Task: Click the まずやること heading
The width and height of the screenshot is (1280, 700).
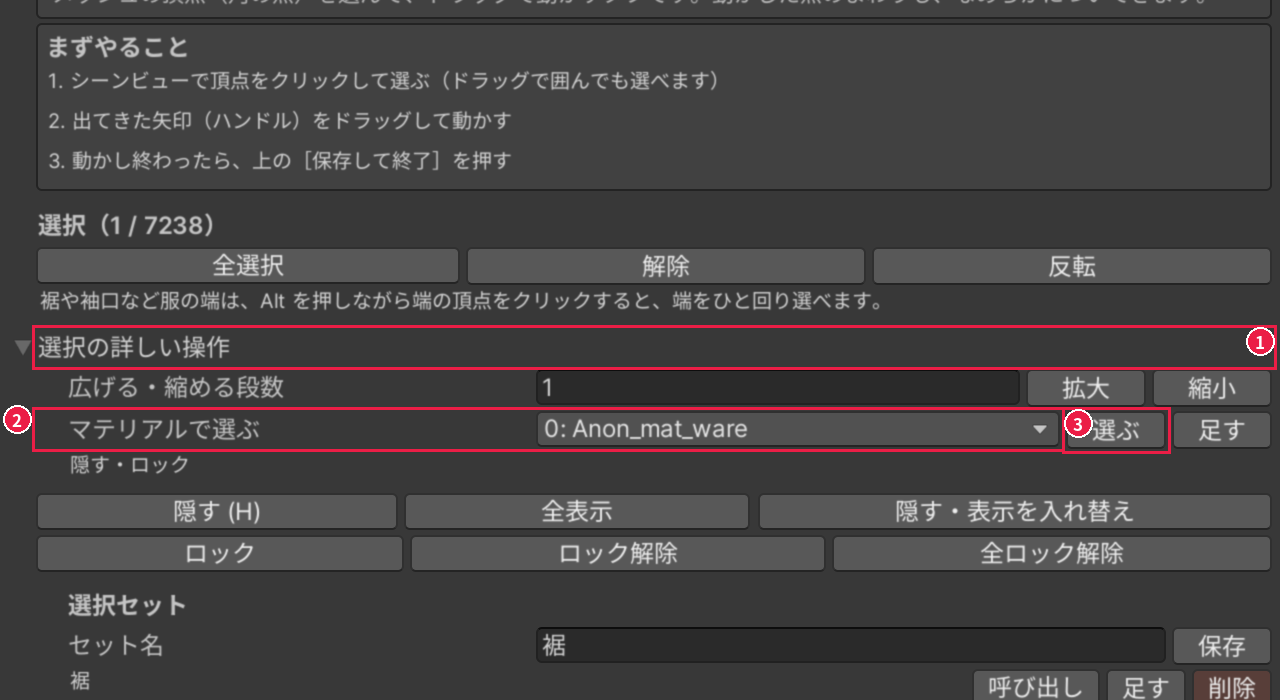Action: tap(118, 47)
